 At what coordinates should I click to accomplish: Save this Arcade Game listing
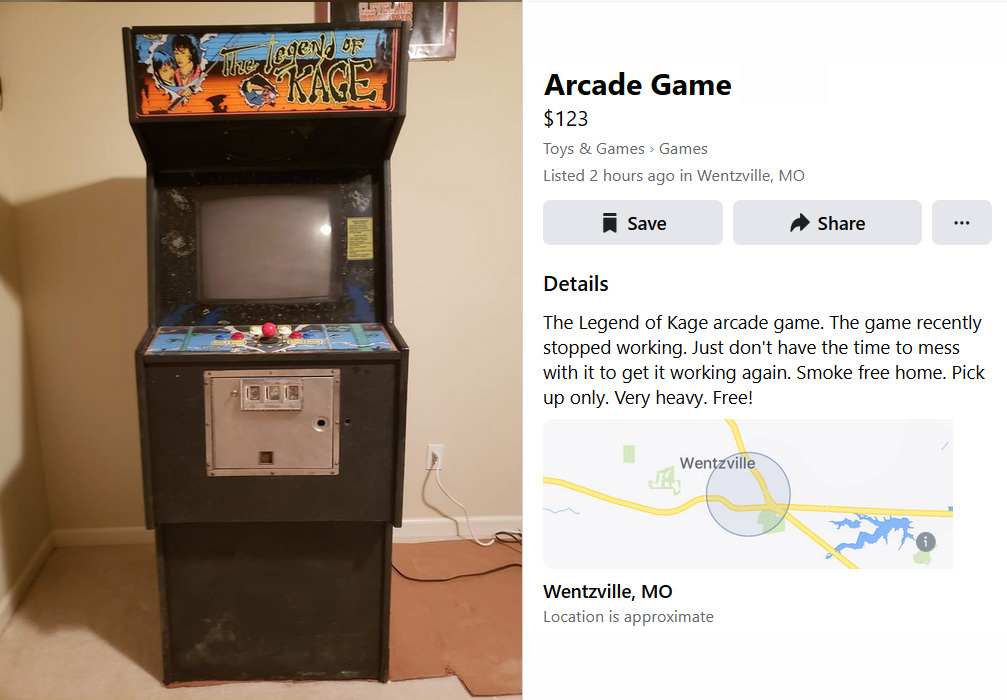(x=633, y=222)
